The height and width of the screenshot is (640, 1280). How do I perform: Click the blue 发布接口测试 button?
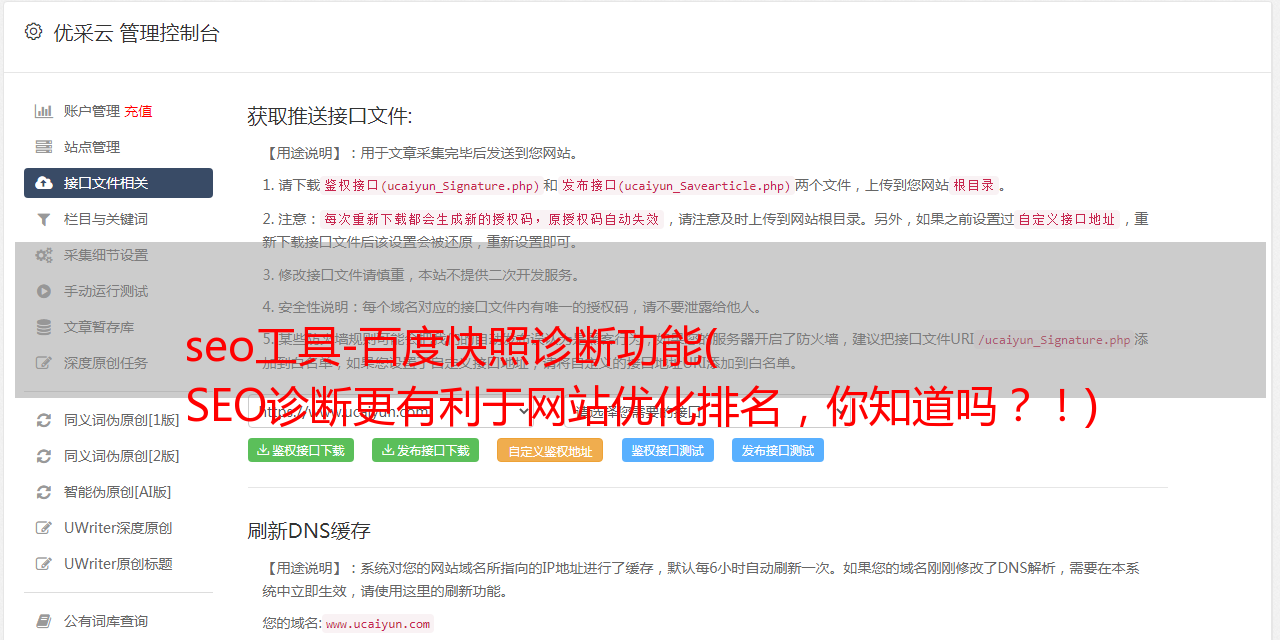[778, 451]
